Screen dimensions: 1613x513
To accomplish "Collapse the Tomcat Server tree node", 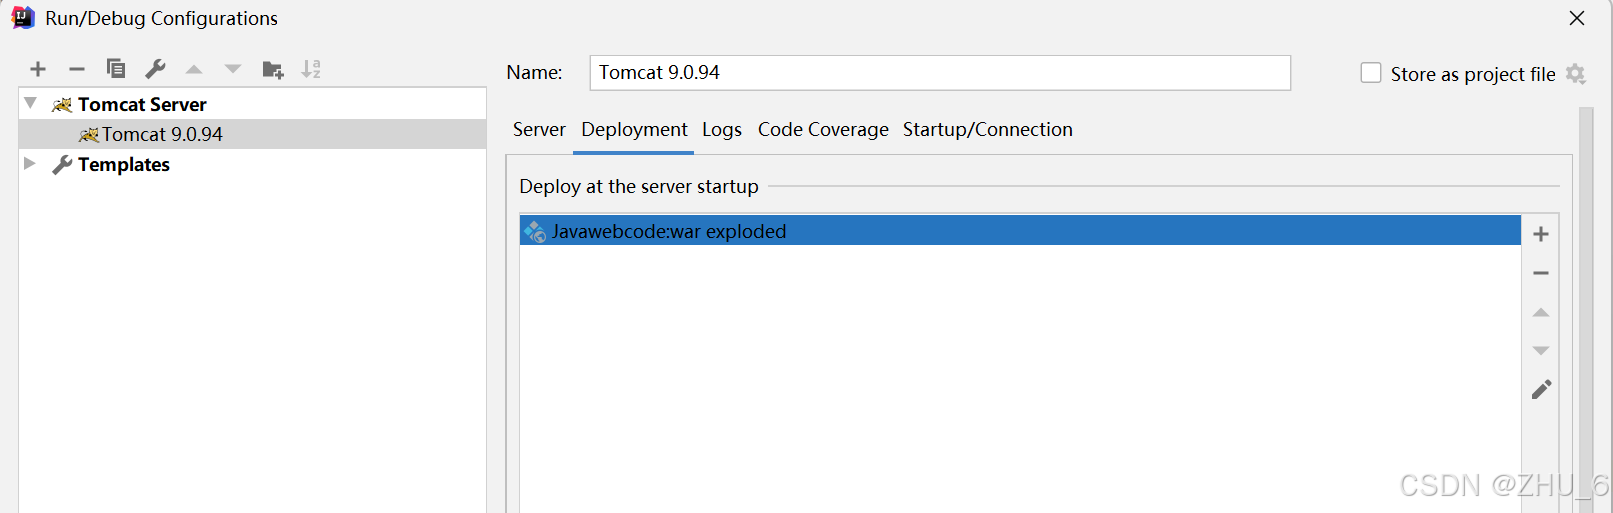I will [31, 103].
